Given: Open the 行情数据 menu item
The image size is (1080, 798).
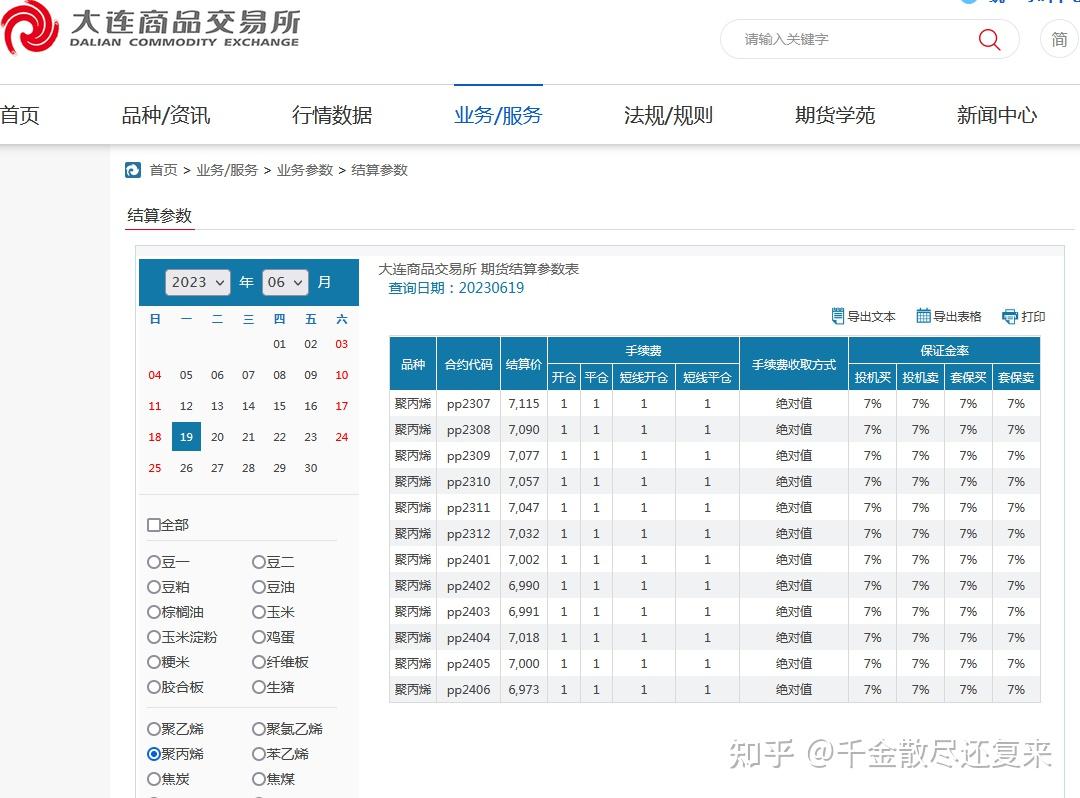Looking at the screenshot, I should (x=331, y=115).
